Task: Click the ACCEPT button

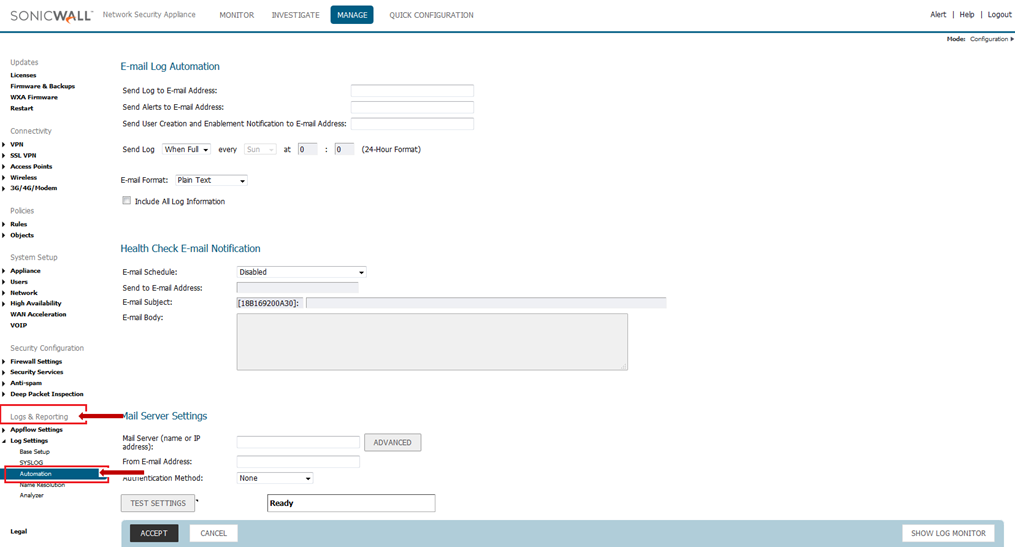Action: (x=154, y=533)
